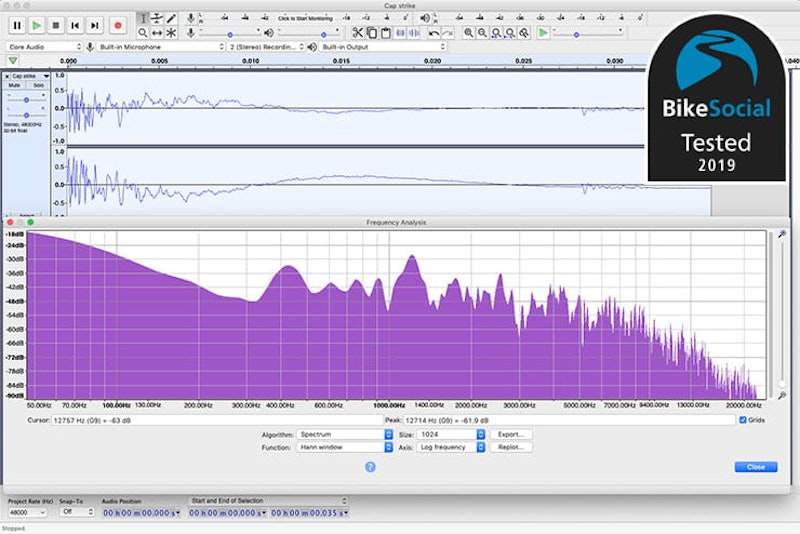Select the Zoom magnifier tool
This screenshot has height=534, width=800.
143,33
